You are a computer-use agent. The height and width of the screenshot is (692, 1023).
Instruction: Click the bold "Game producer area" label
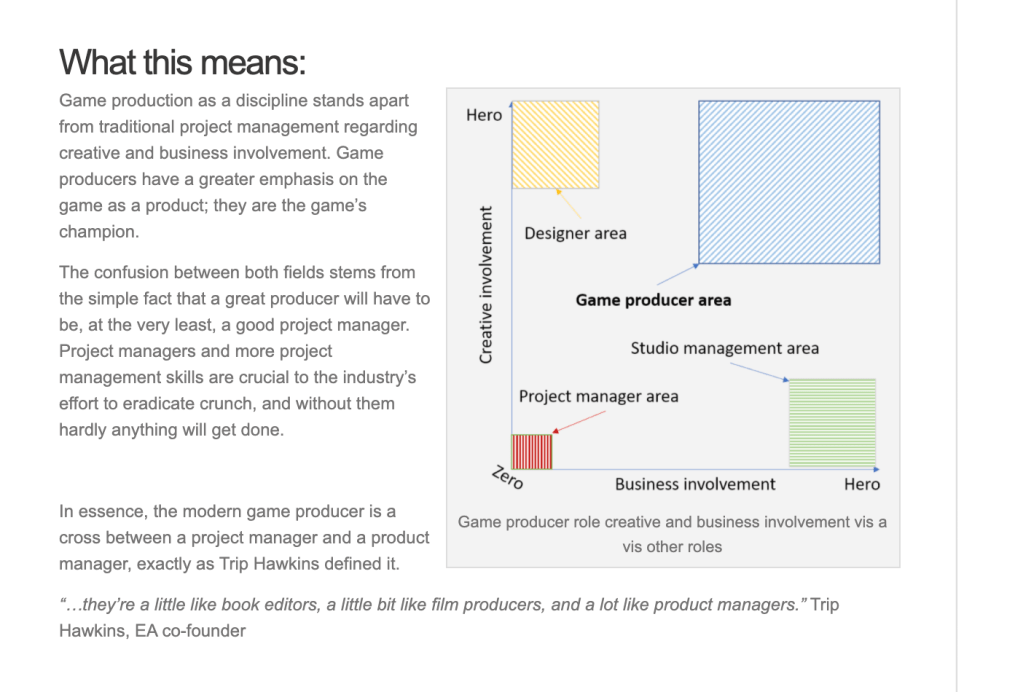pyautogui.click(x=653, y=299)
